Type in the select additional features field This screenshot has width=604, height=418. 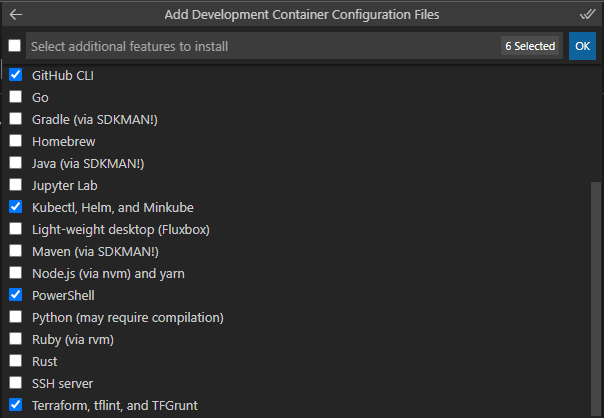(260, 46)
